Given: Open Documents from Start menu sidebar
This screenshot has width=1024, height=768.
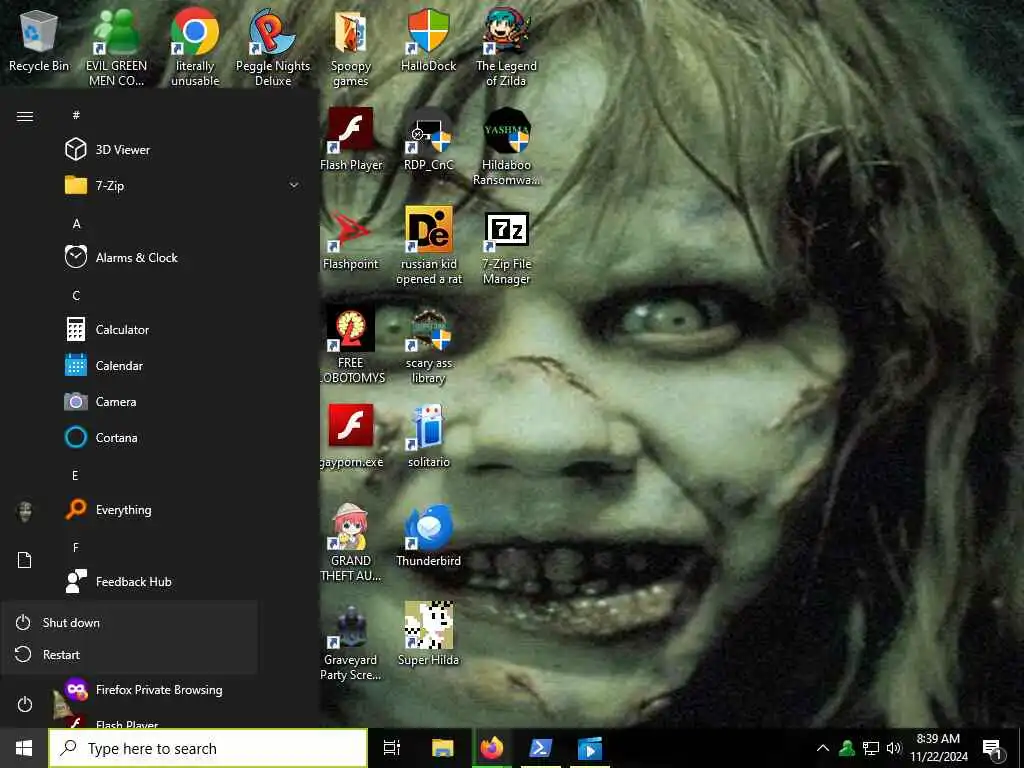Looking at the screenshot, I should click(25, 560).
